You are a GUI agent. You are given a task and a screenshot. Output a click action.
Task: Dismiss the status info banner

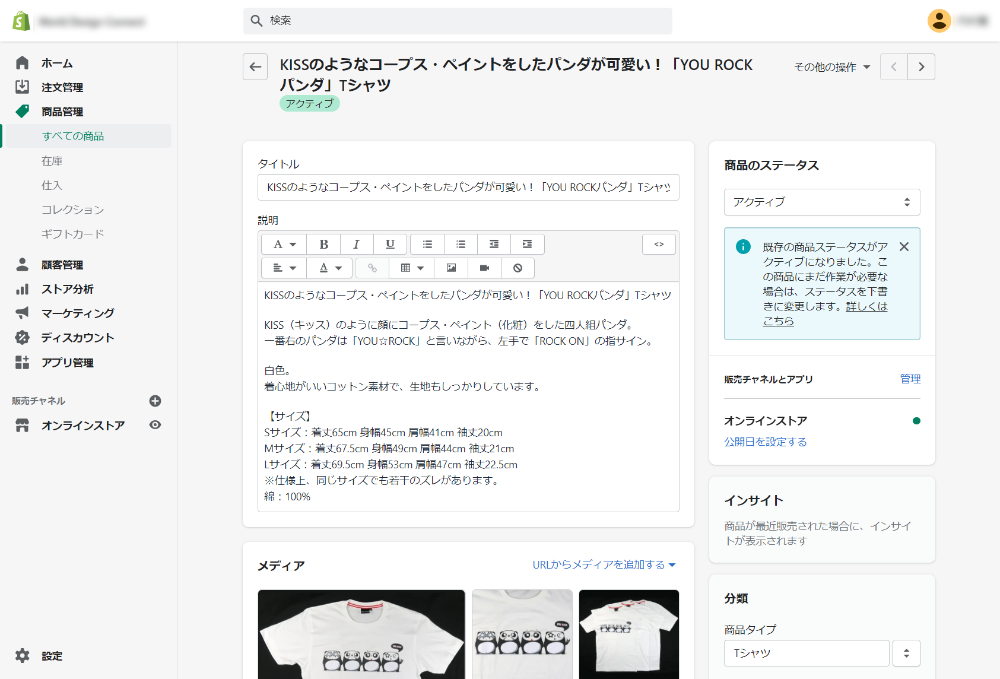[x=904, y=247]
